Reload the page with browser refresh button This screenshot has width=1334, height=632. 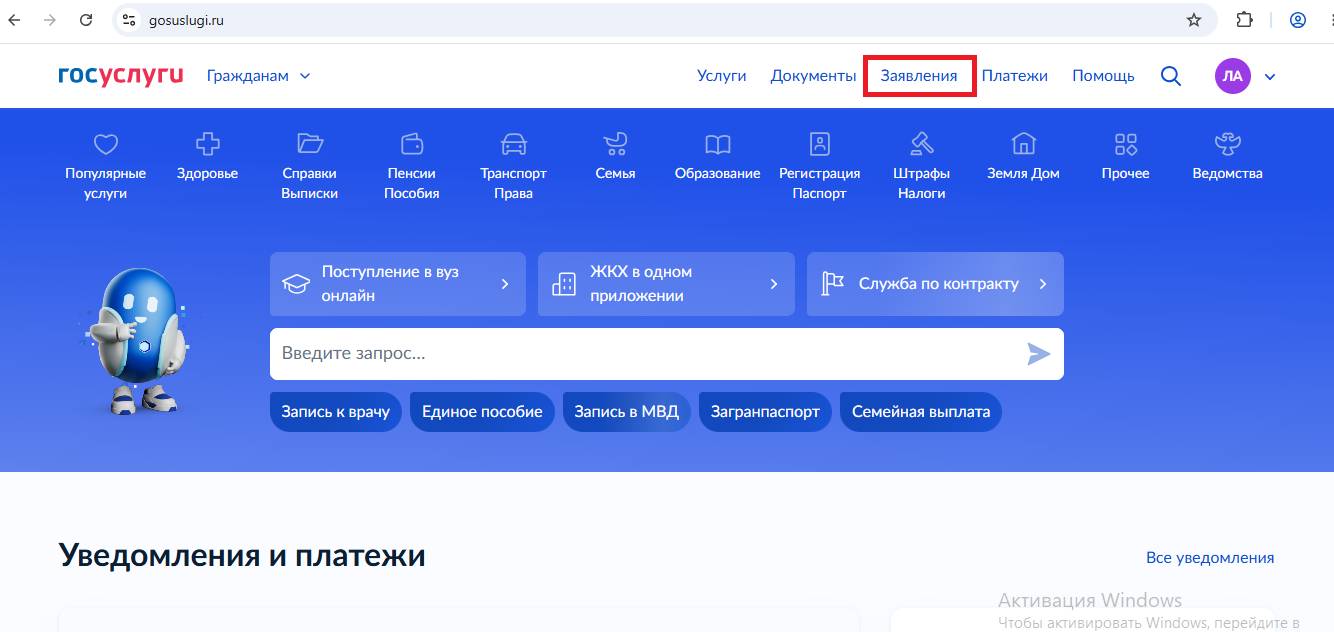pos(86,20)
